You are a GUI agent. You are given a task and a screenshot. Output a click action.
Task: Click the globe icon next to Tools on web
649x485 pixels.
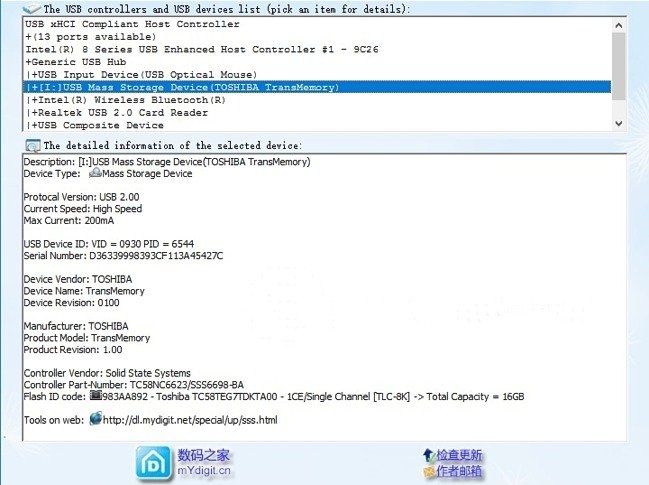click(96, 418)
